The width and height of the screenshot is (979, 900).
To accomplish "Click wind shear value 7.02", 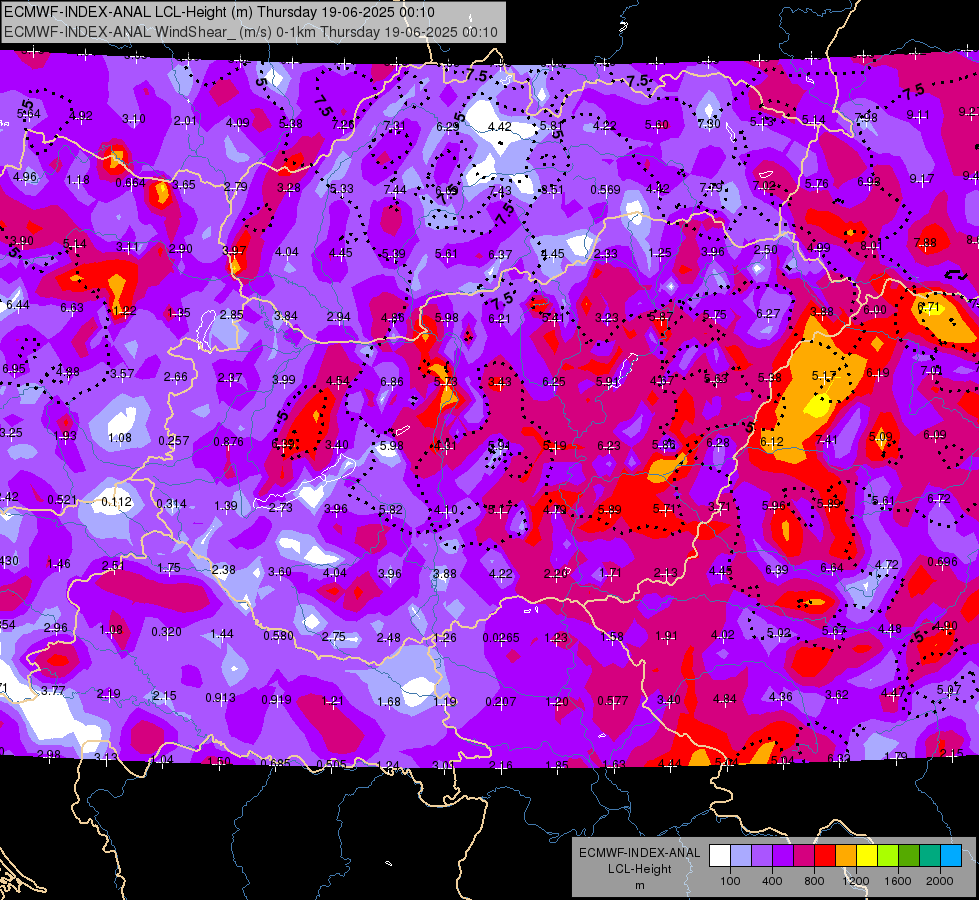I will coord(764,185).
